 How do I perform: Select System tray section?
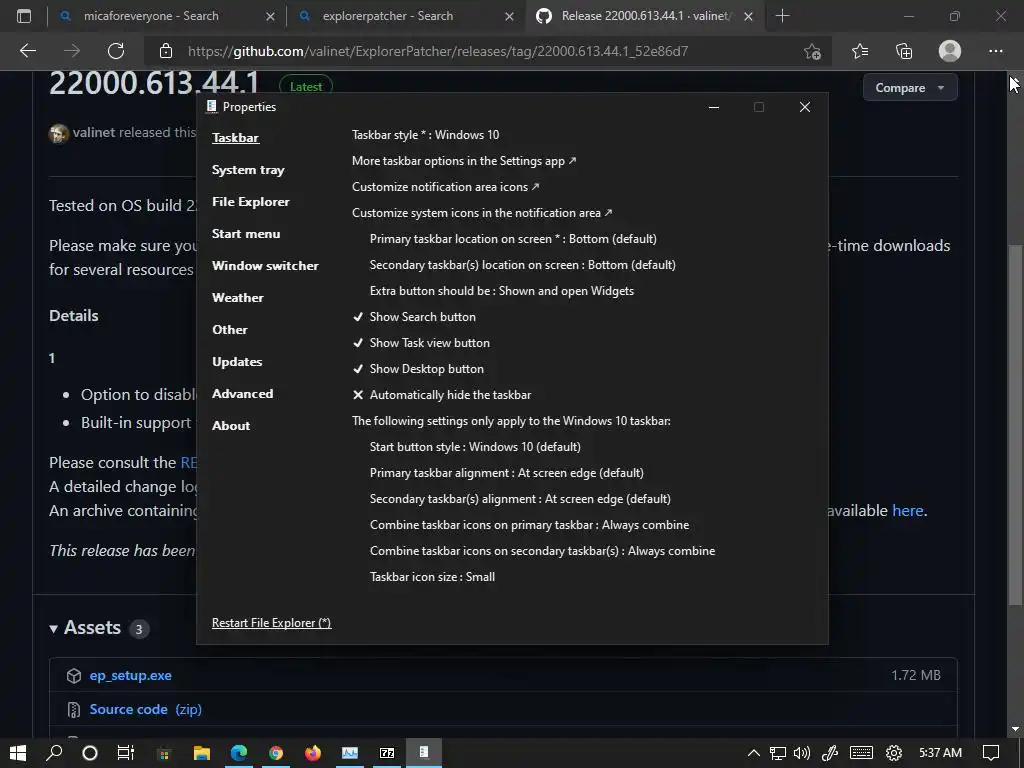click(x=248, y=170)
